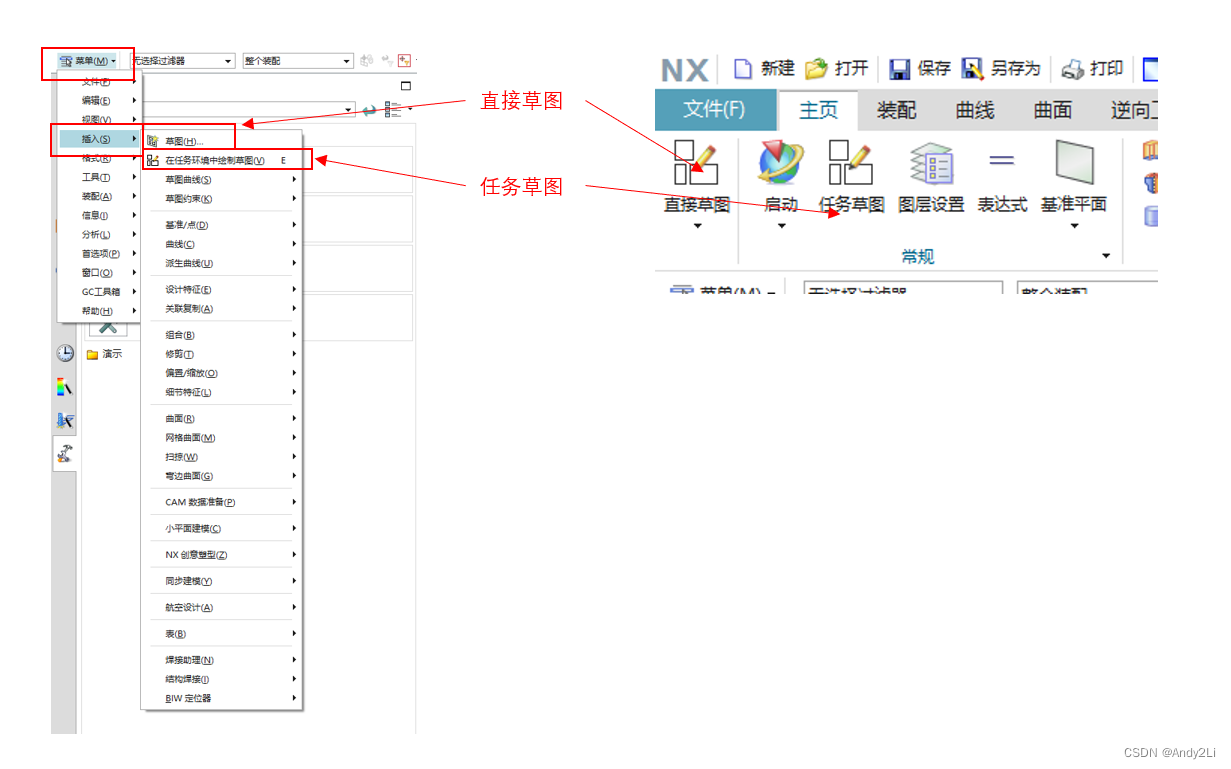
Task: Click the 保存 save floppy icon
Action: click(899, 68)
